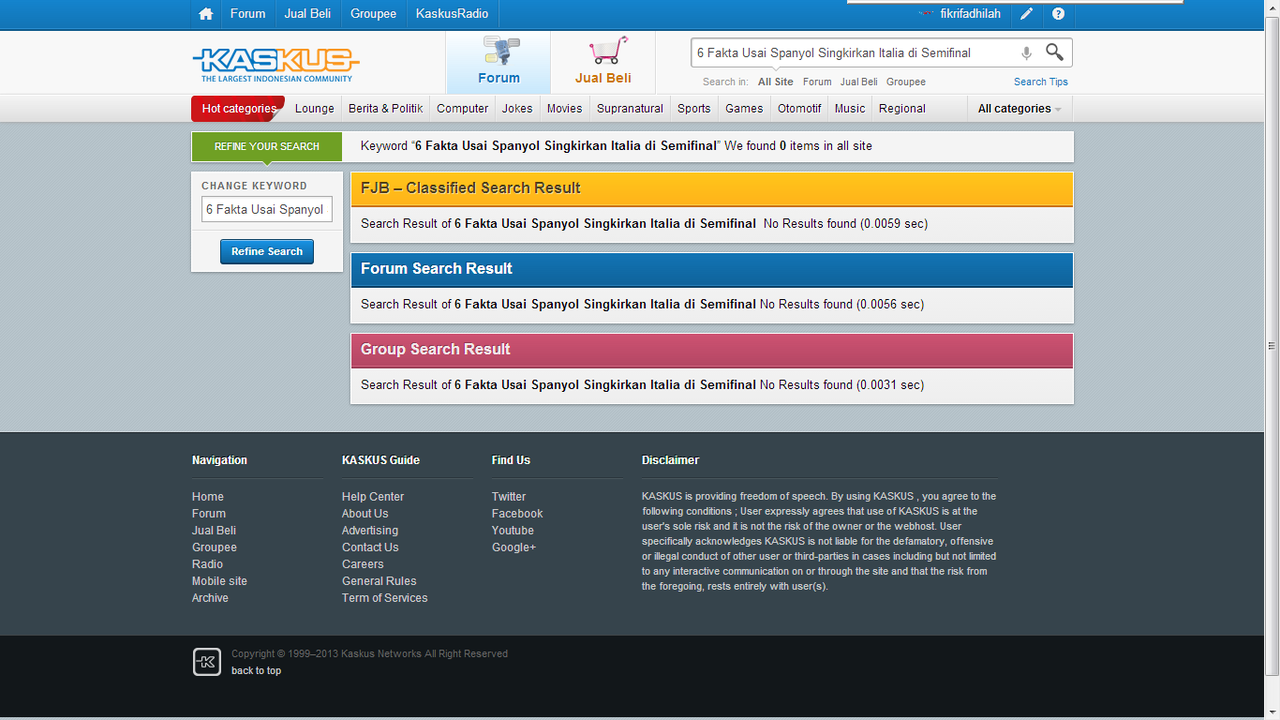Click the Group Search Result header
1280x720 pixels.
(x=712, y=350)
